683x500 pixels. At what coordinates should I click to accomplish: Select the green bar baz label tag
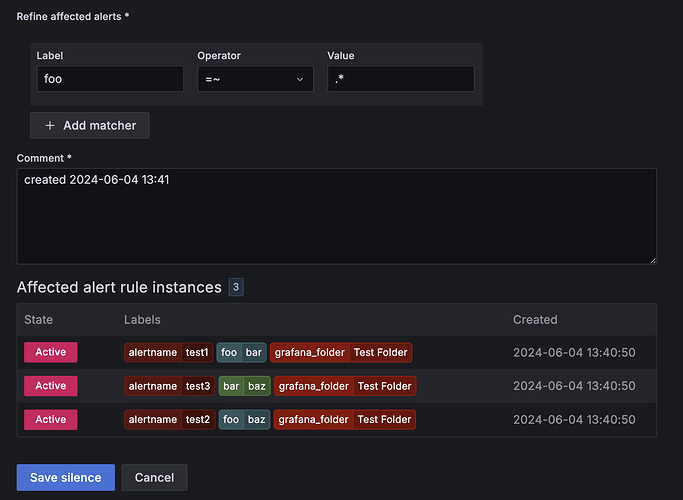[x=244, y=386]
